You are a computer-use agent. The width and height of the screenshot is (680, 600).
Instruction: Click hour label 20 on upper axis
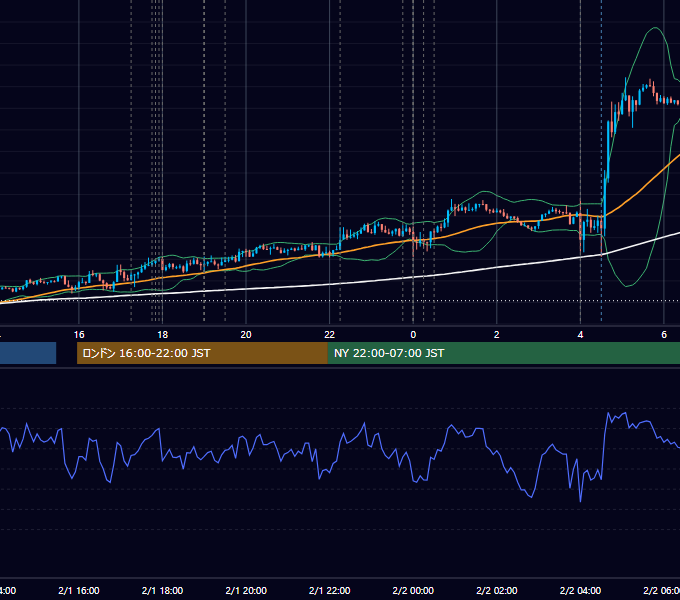pos(246,335)
